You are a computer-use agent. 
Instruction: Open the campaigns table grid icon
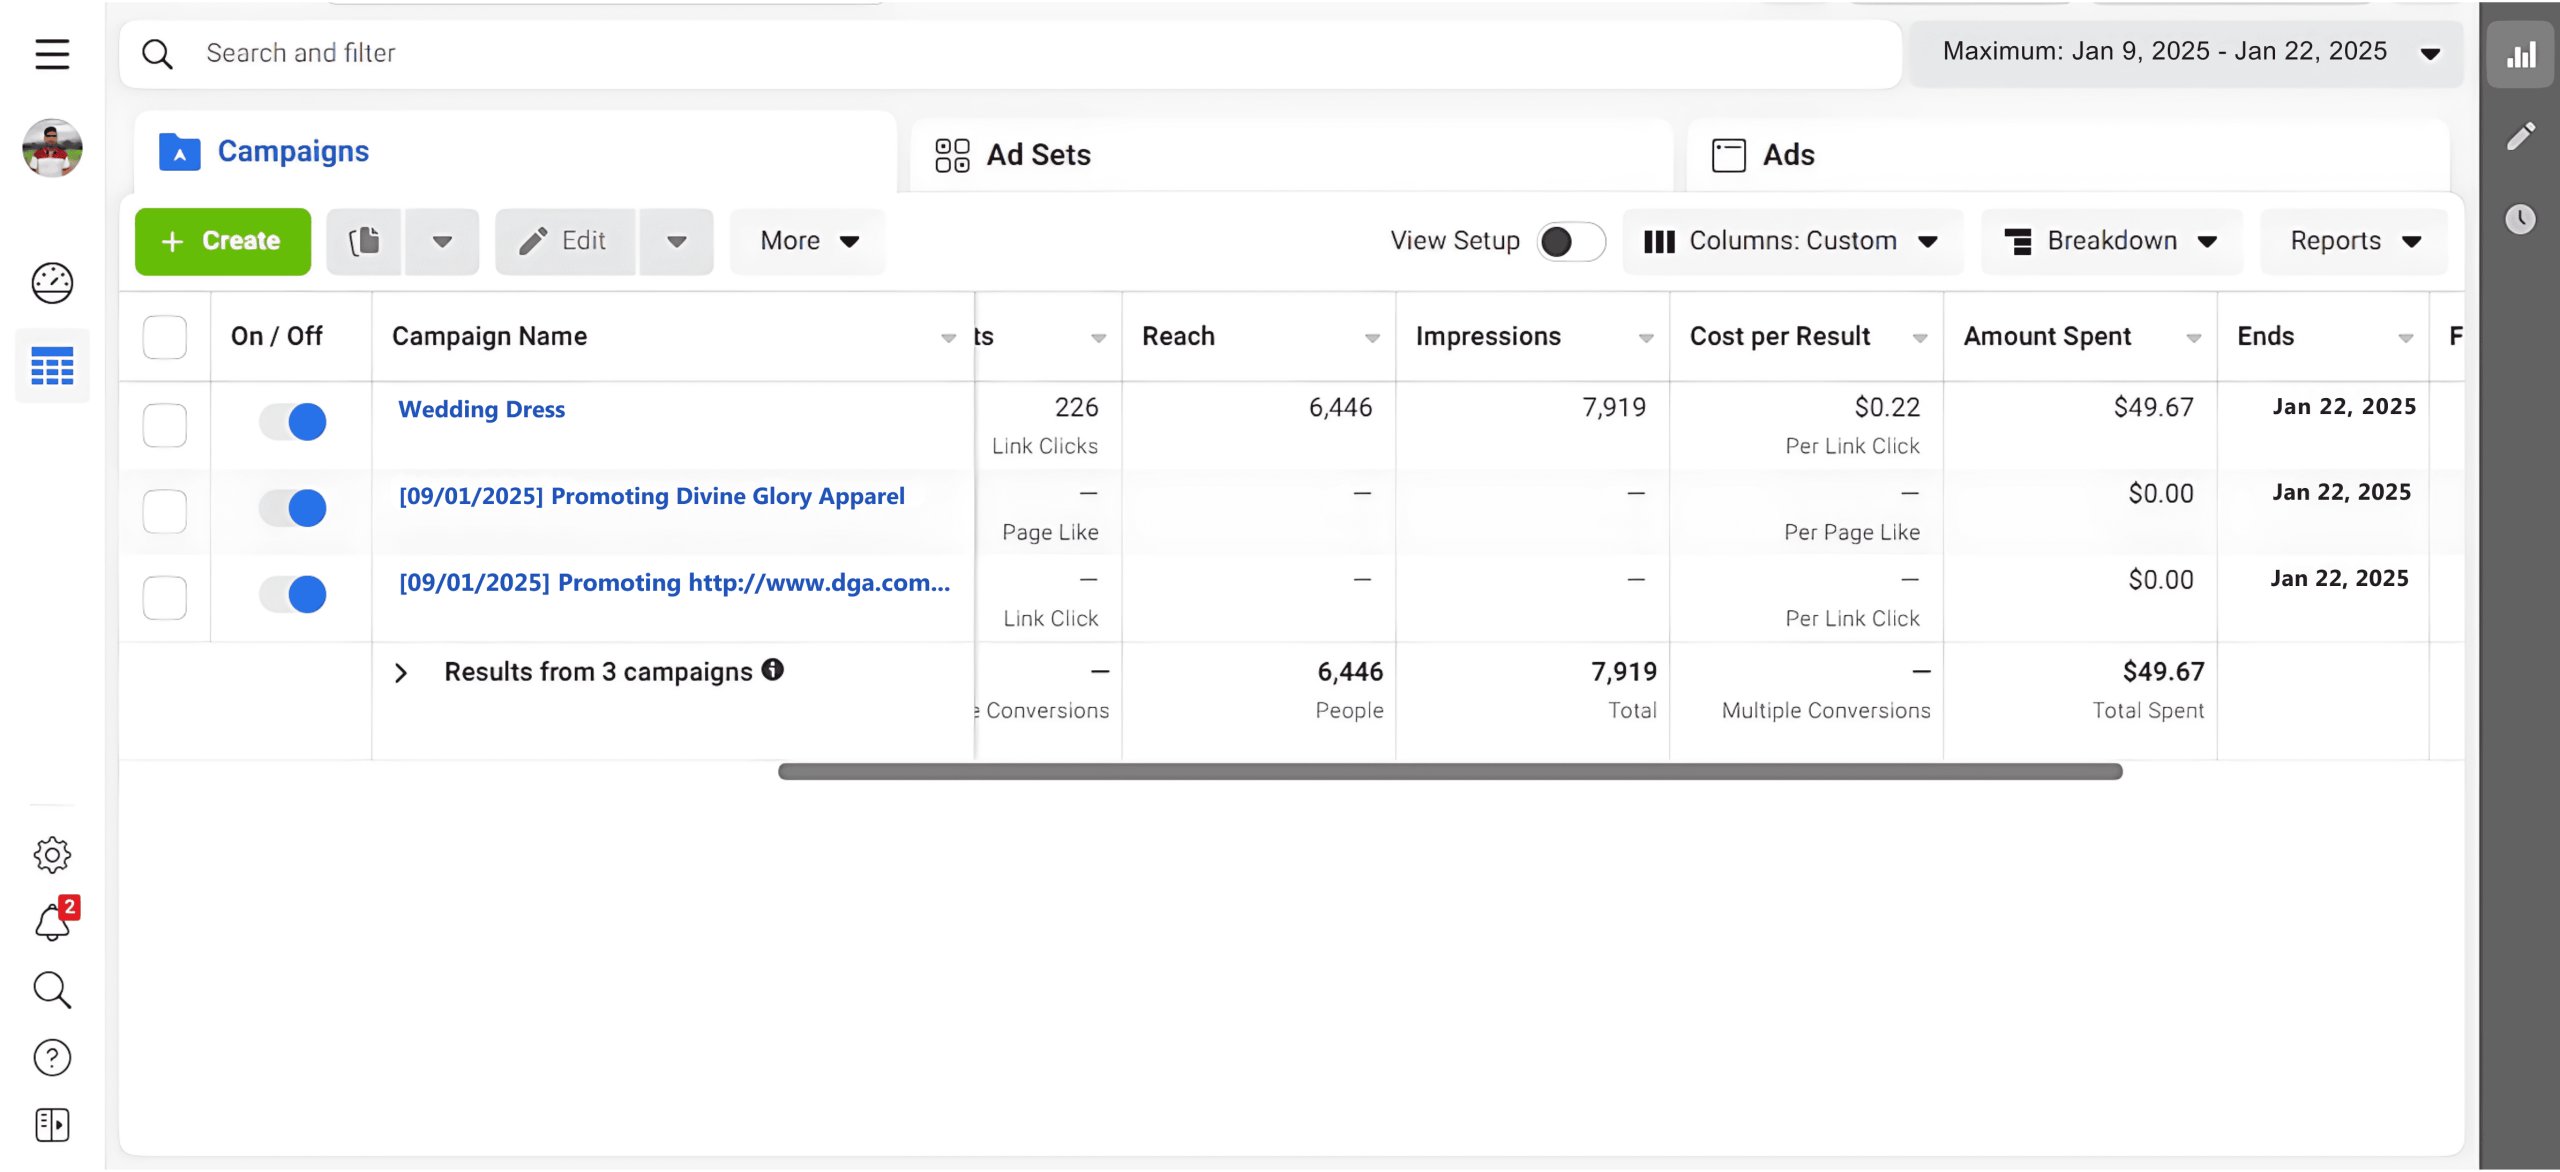(x=52, y=367)
